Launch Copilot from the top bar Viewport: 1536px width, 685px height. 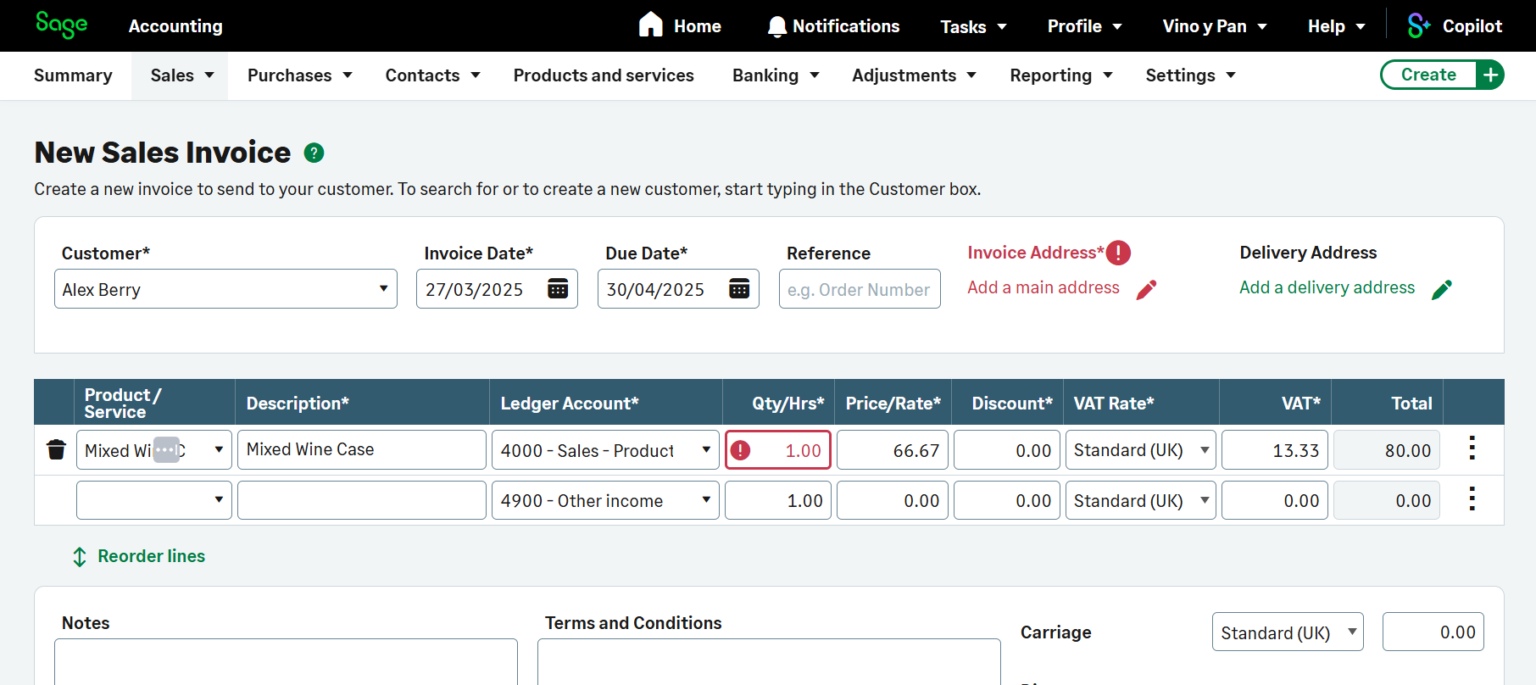[1455, 26]
